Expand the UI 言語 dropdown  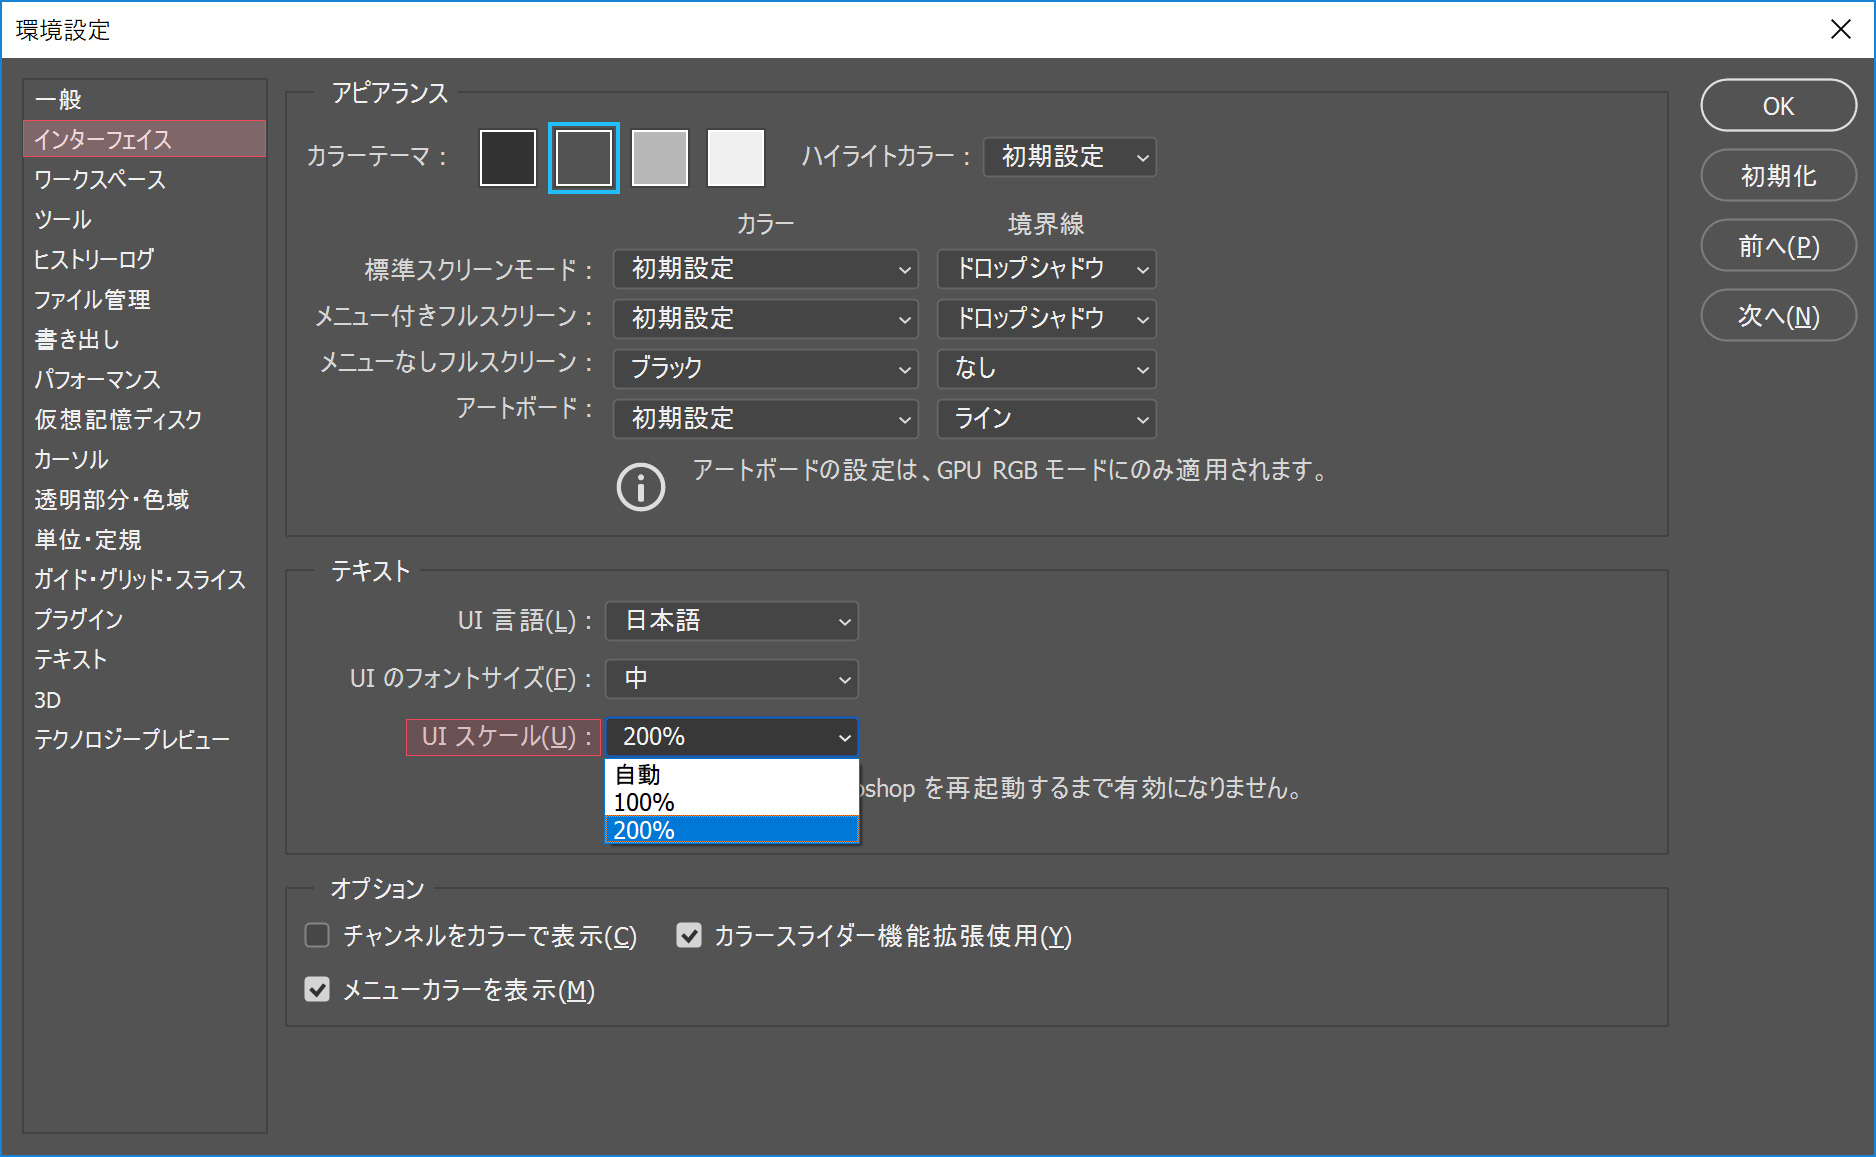pos(732,621)
